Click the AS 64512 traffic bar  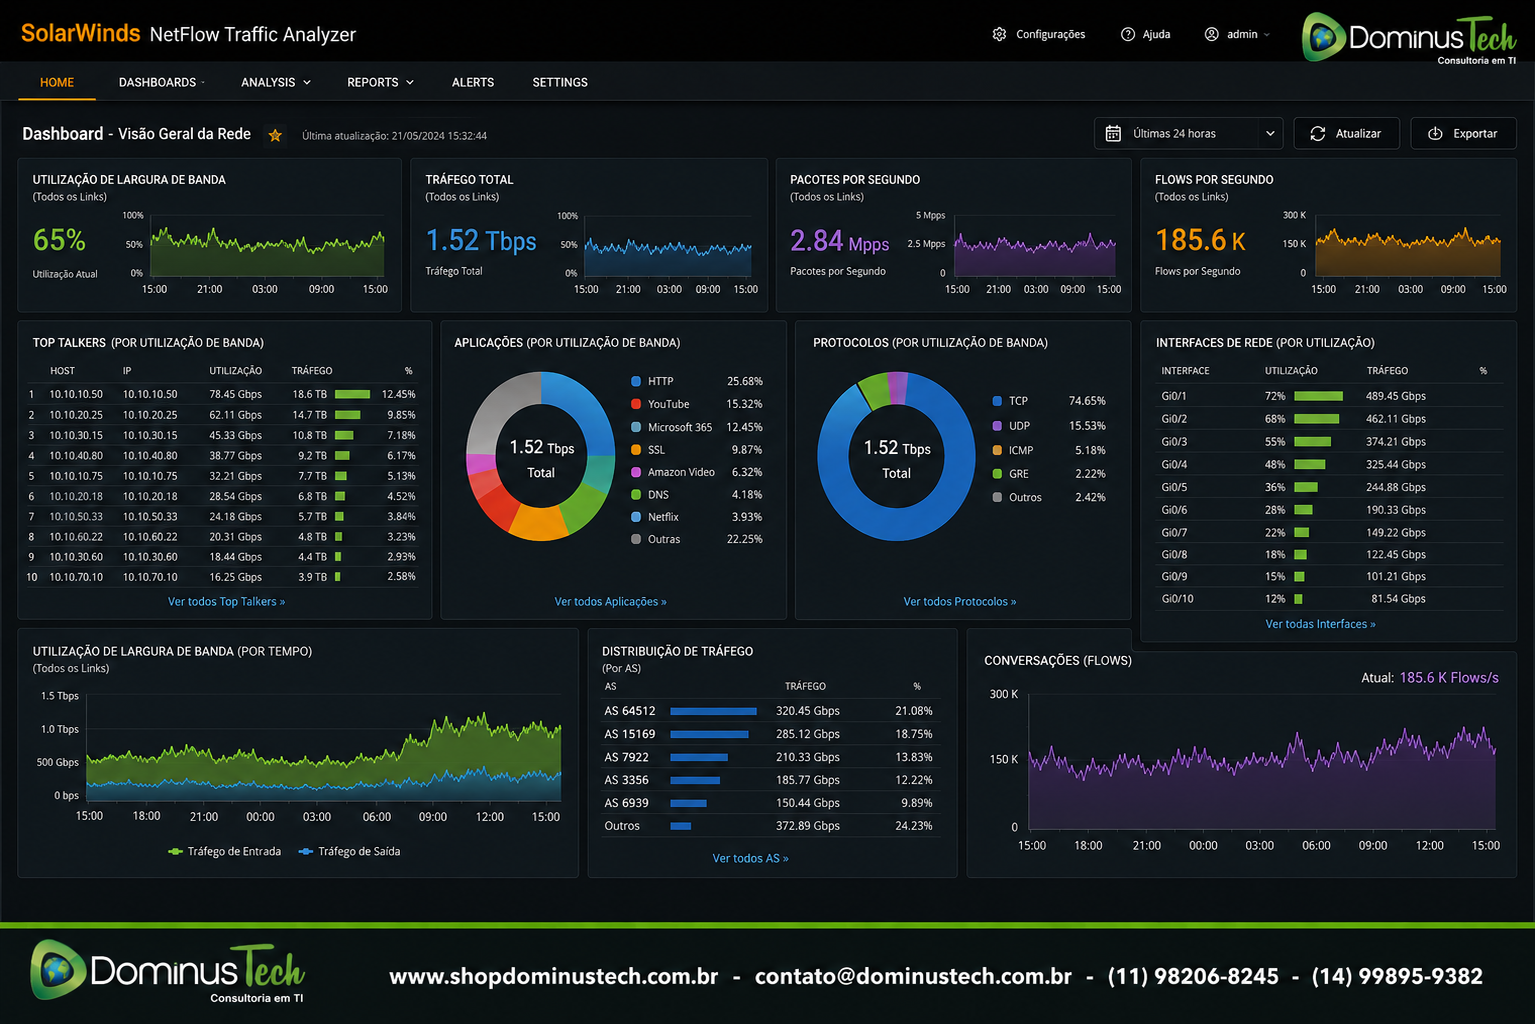713,711
